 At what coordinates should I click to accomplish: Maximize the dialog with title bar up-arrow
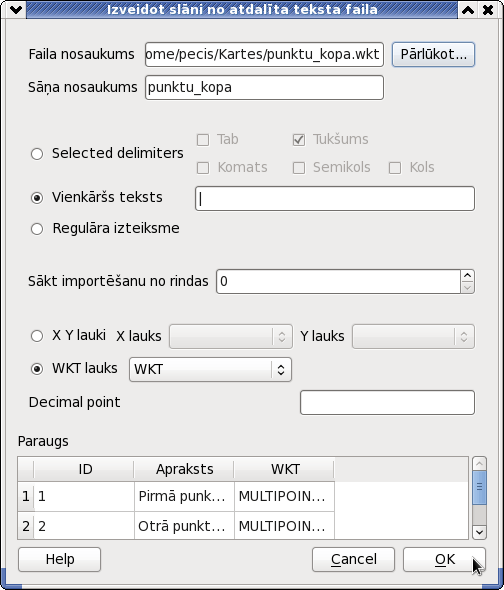tap(468, 10)
